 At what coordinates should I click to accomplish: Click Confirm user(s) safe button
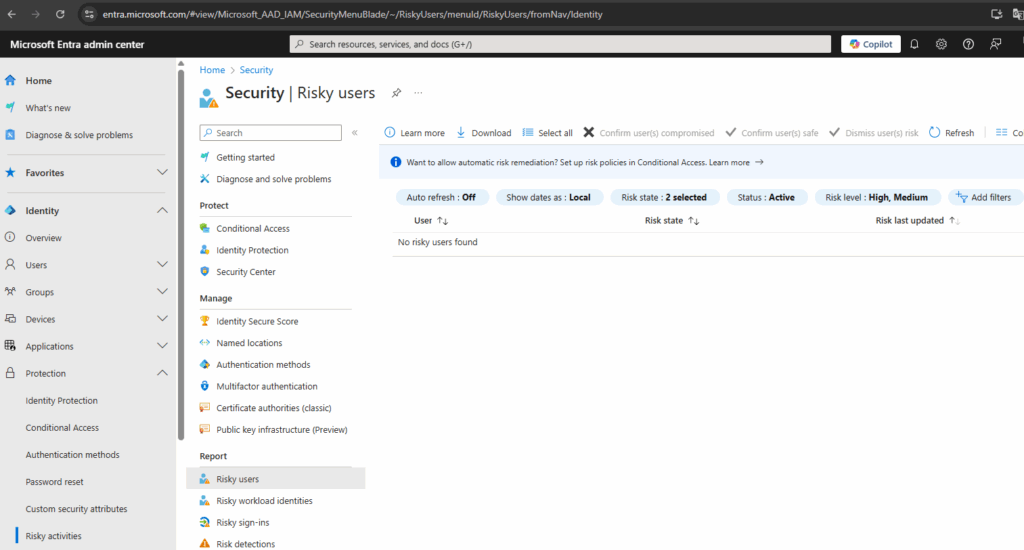[771, 133]
